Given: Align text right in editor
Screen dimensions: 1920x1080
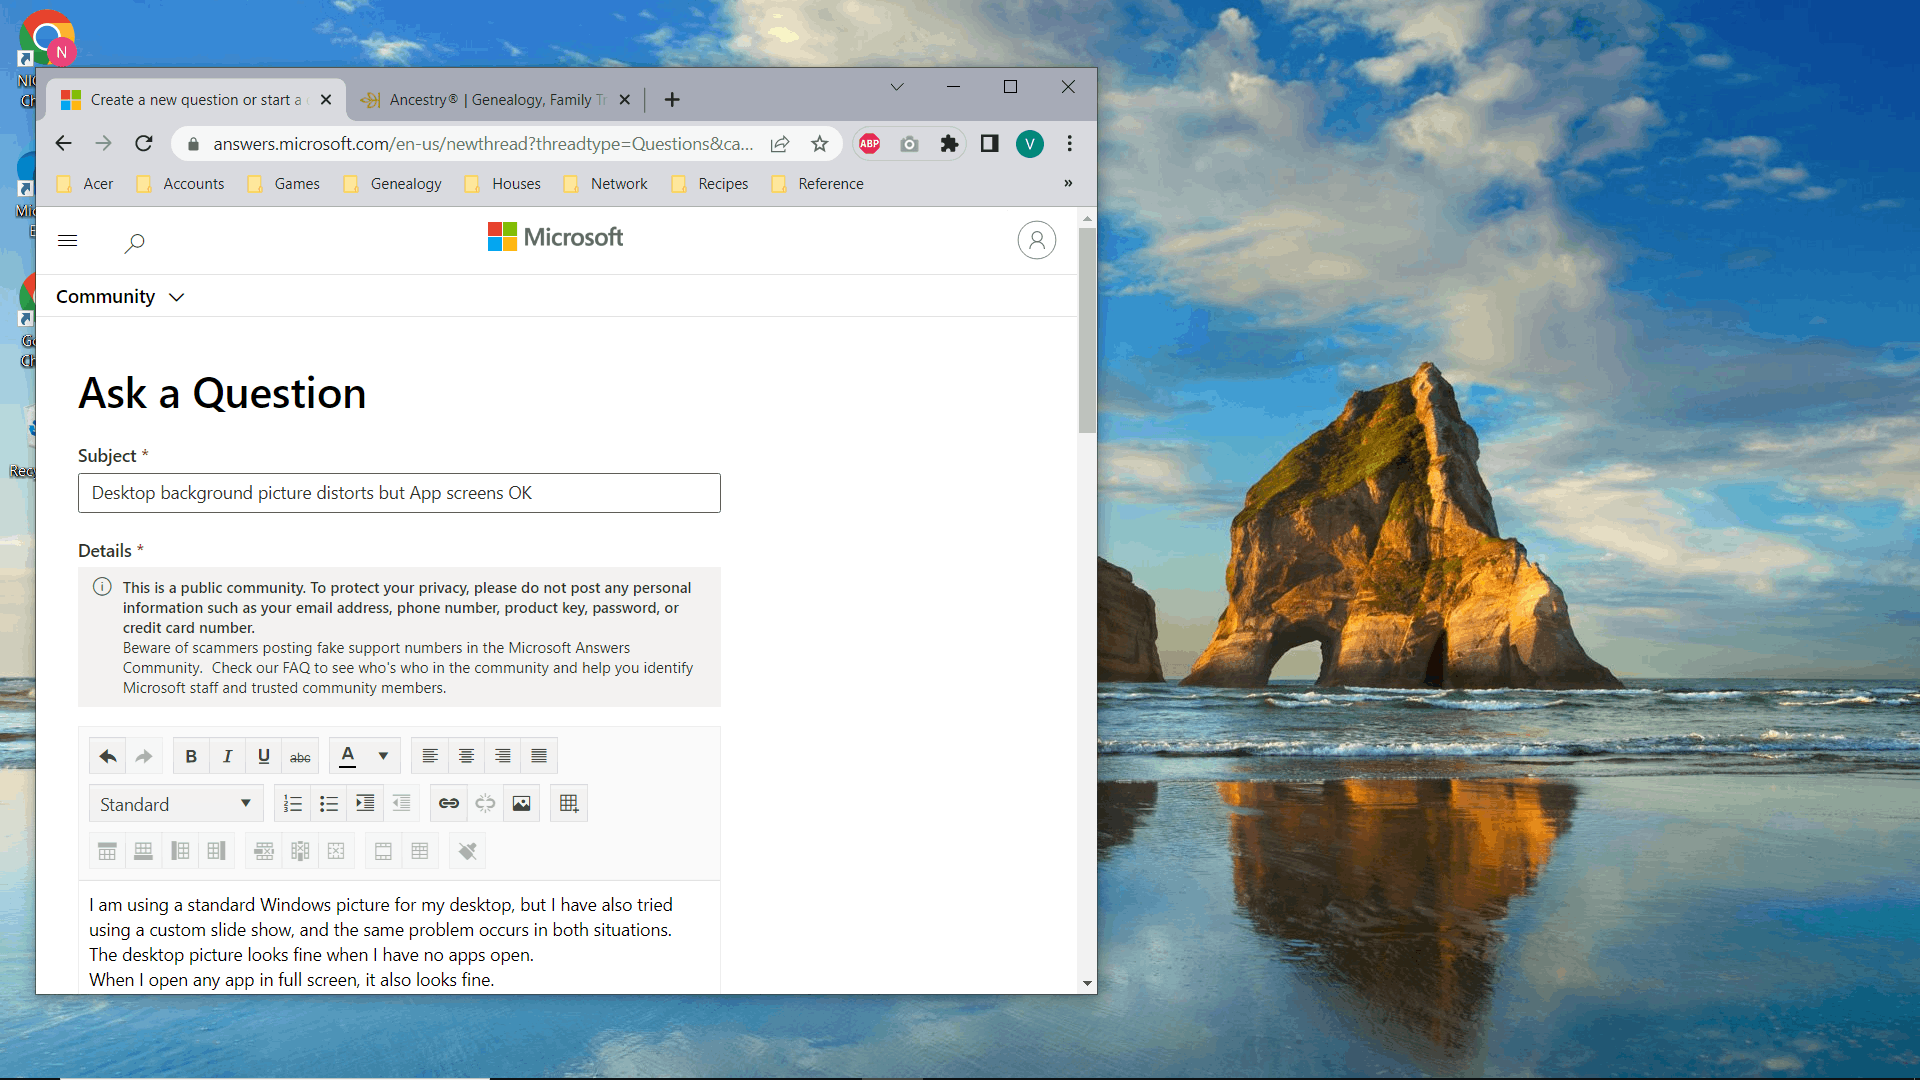Looking at the screenshot, I should pyautogui.click(x=503, y=756).
